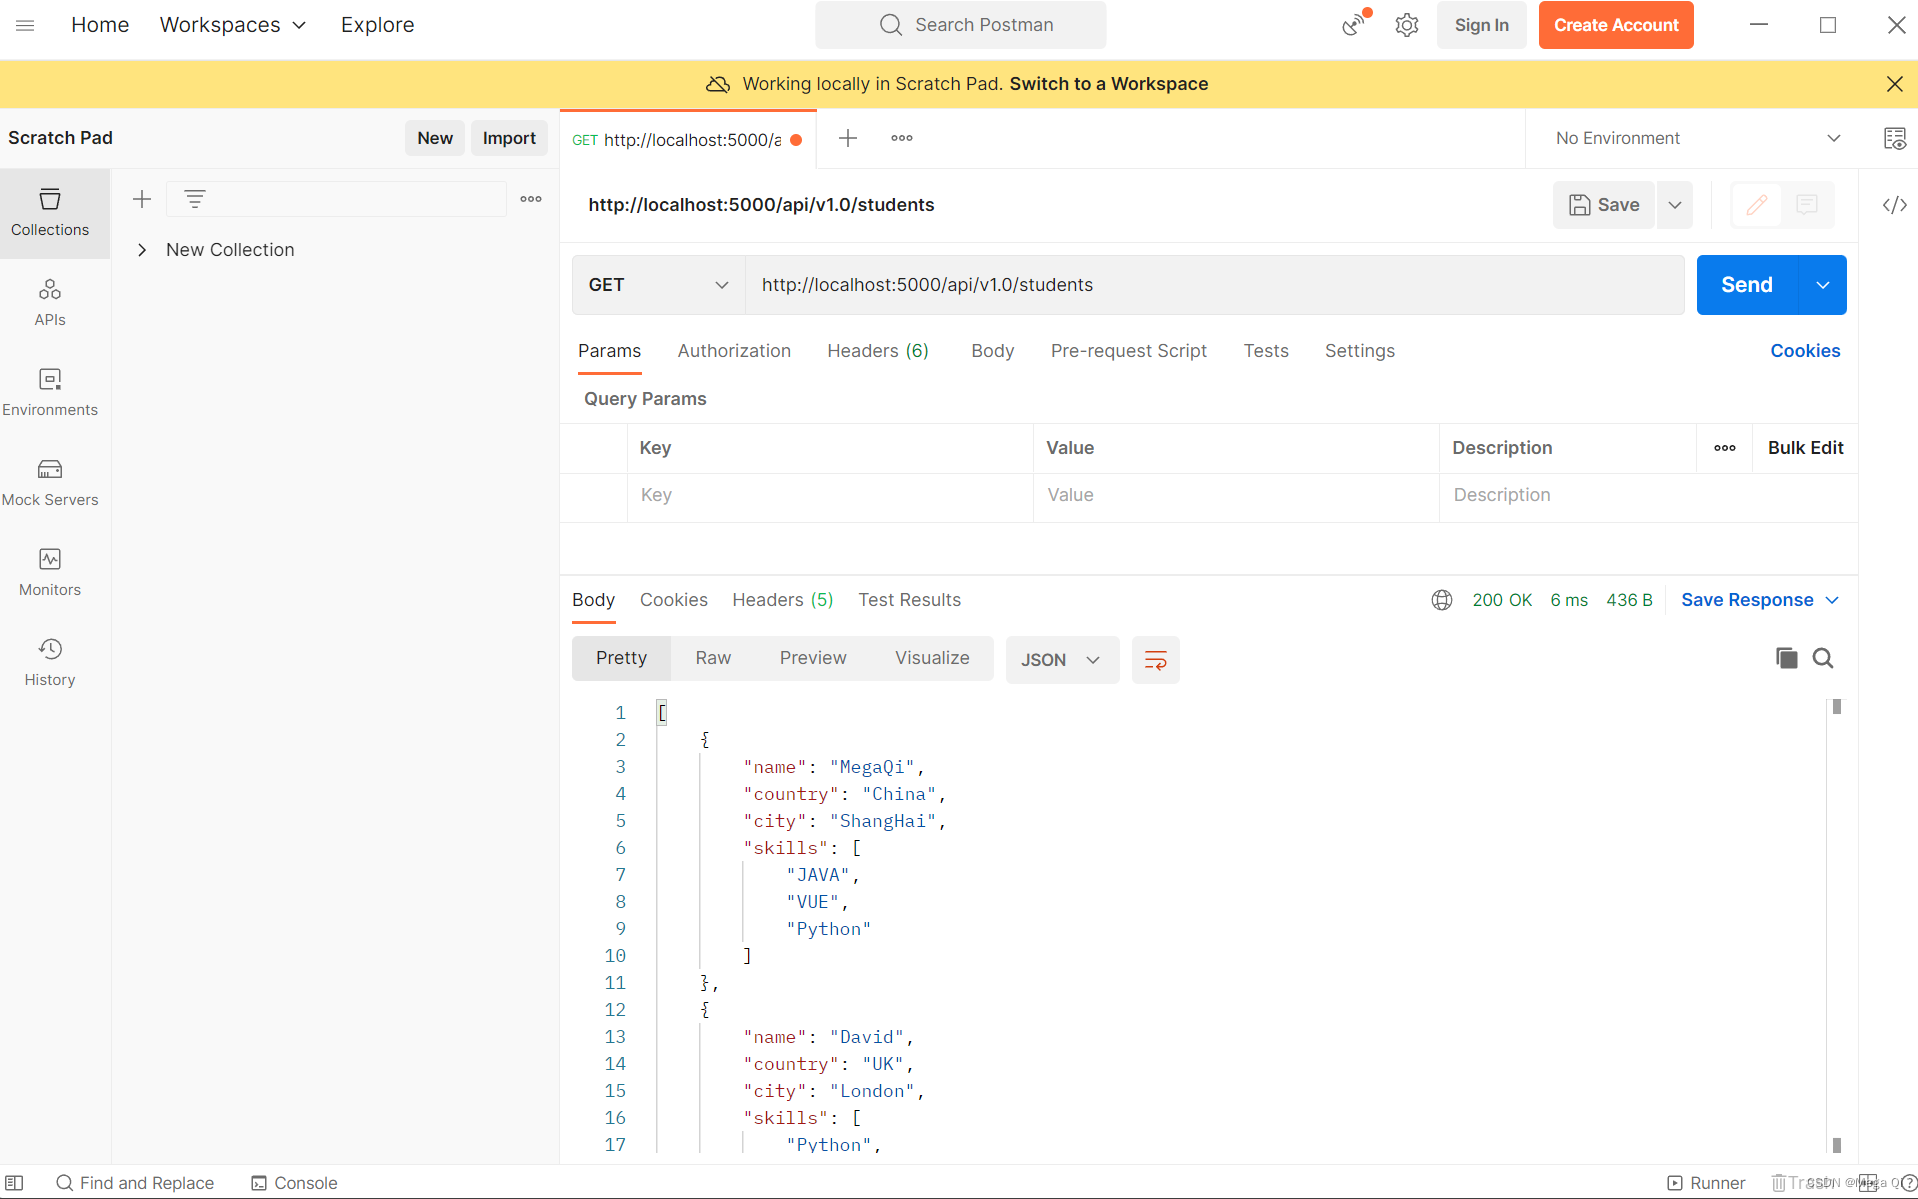Switch to the Authorization tab
Viewport: 1918px width, 1199px height.
[x=734, y=351]
